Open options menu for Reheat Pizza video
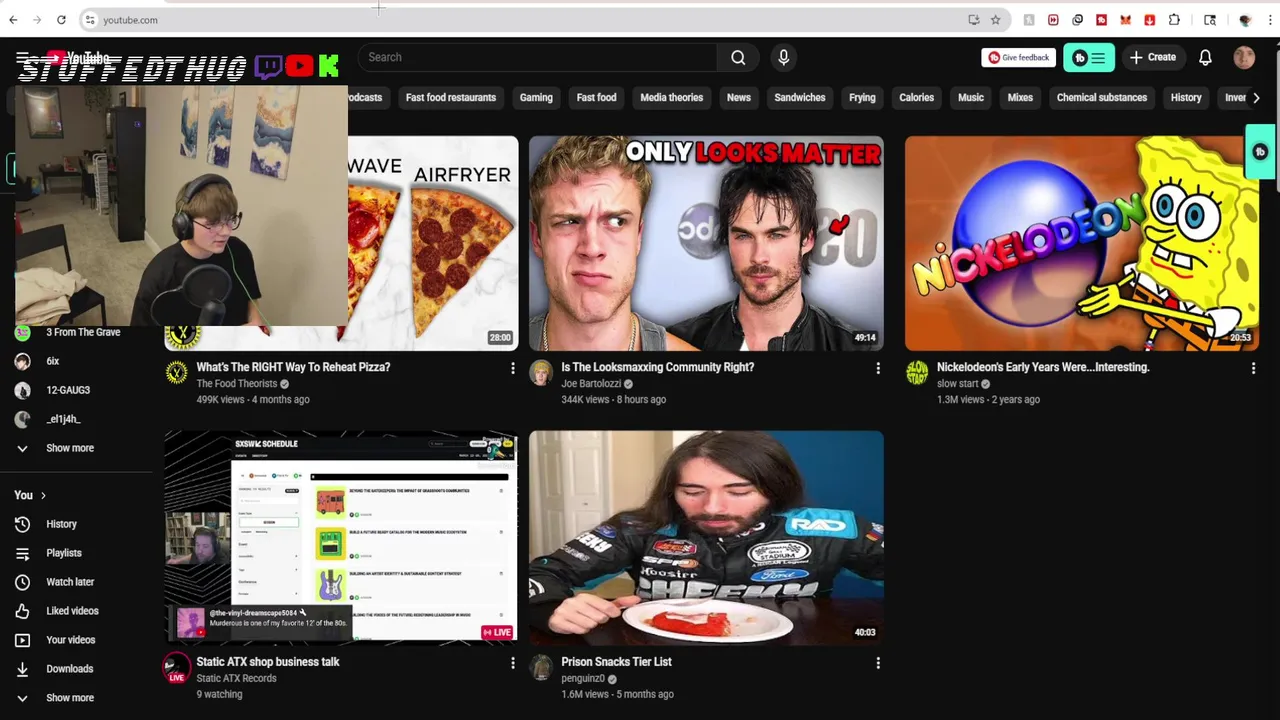 coord(513,368)
